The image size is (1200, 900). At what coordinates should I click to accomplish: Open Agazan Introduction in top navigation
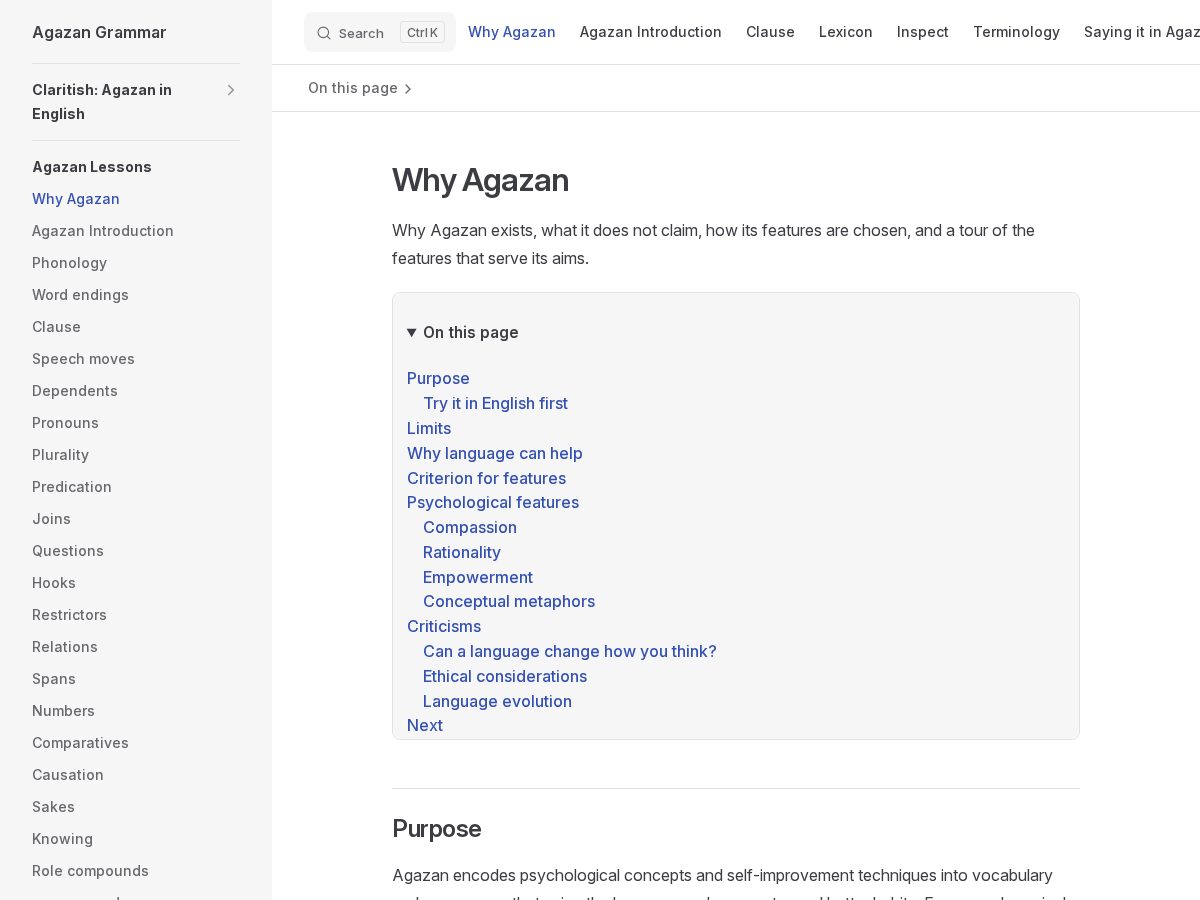coord(651,32)
